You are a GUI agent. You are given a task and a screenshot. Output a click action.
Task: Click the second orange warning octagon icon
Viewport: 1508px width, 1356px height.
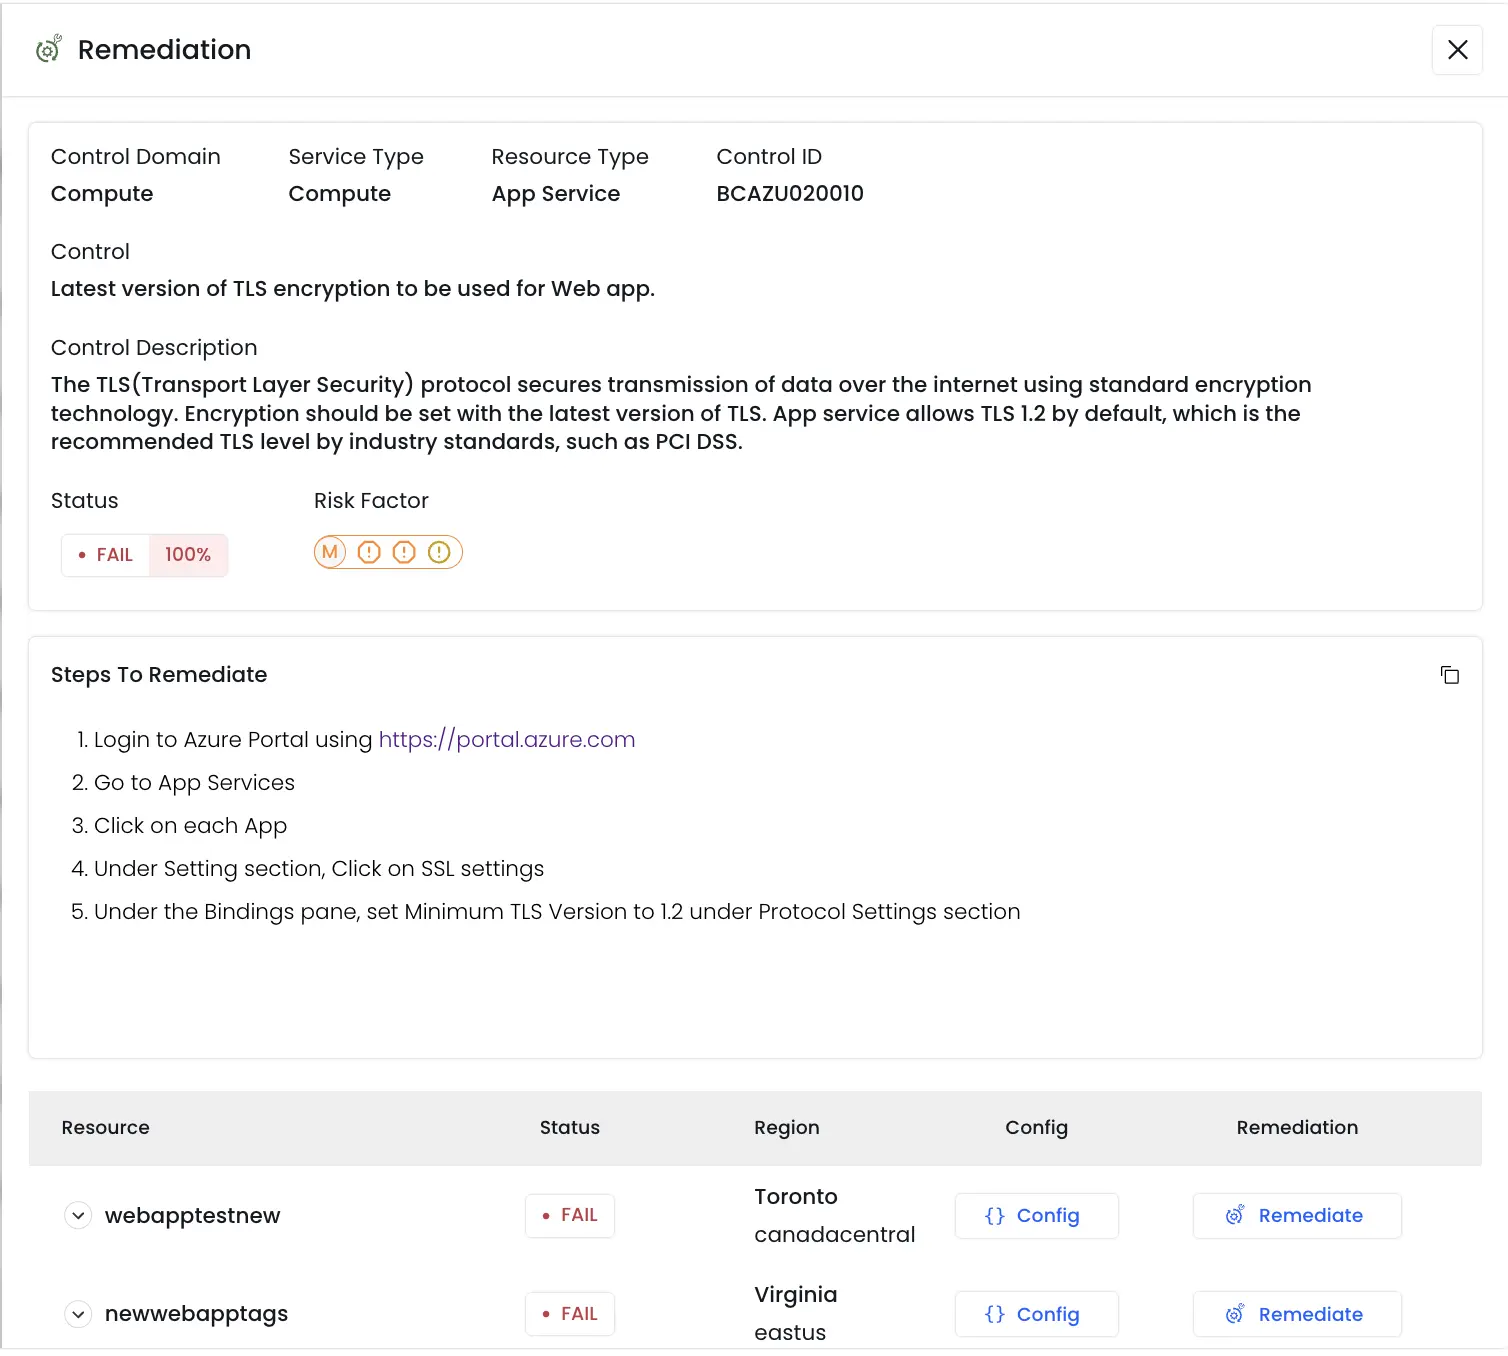click(403, 552)
